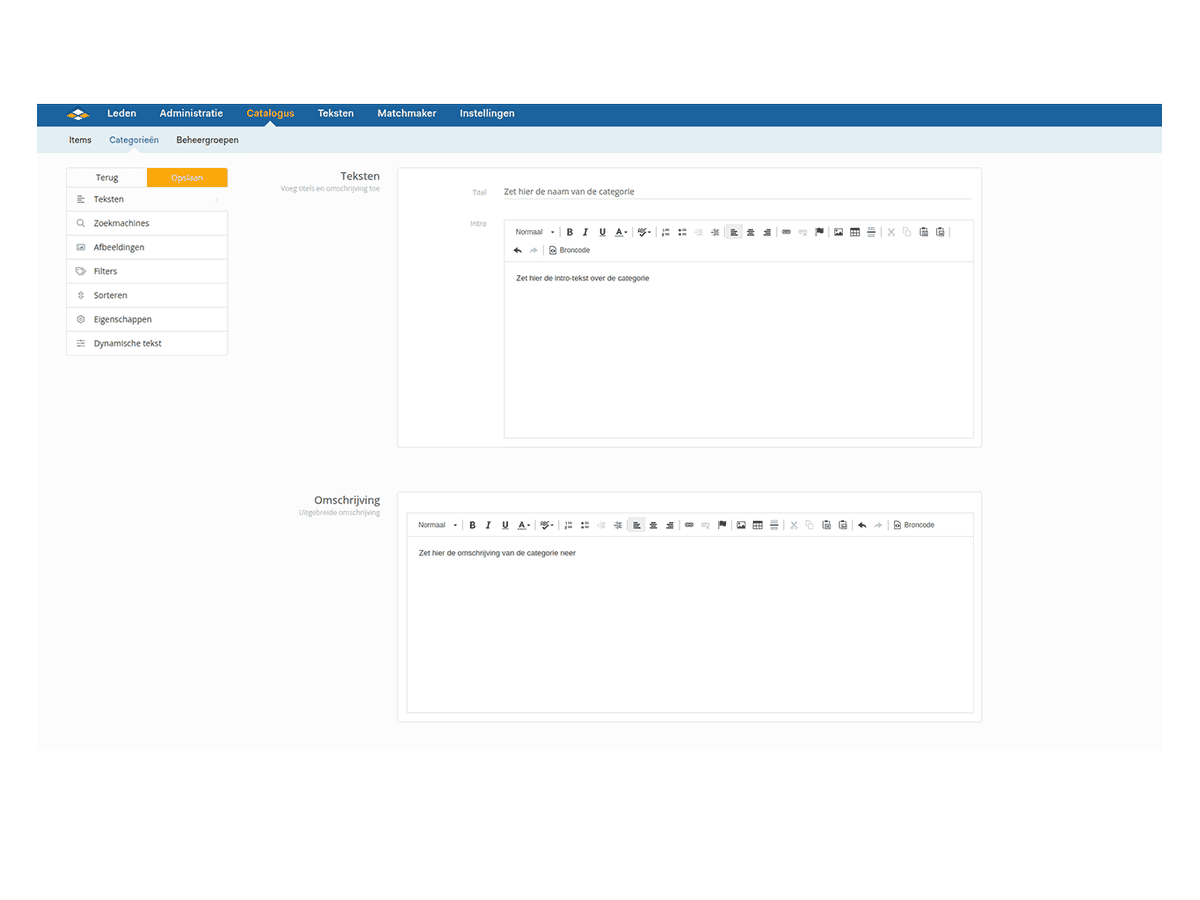Insert table in the Omschrijving editor toolbar
The width and height of the screenshot is (1200, 900).
(x=757, y=525)
